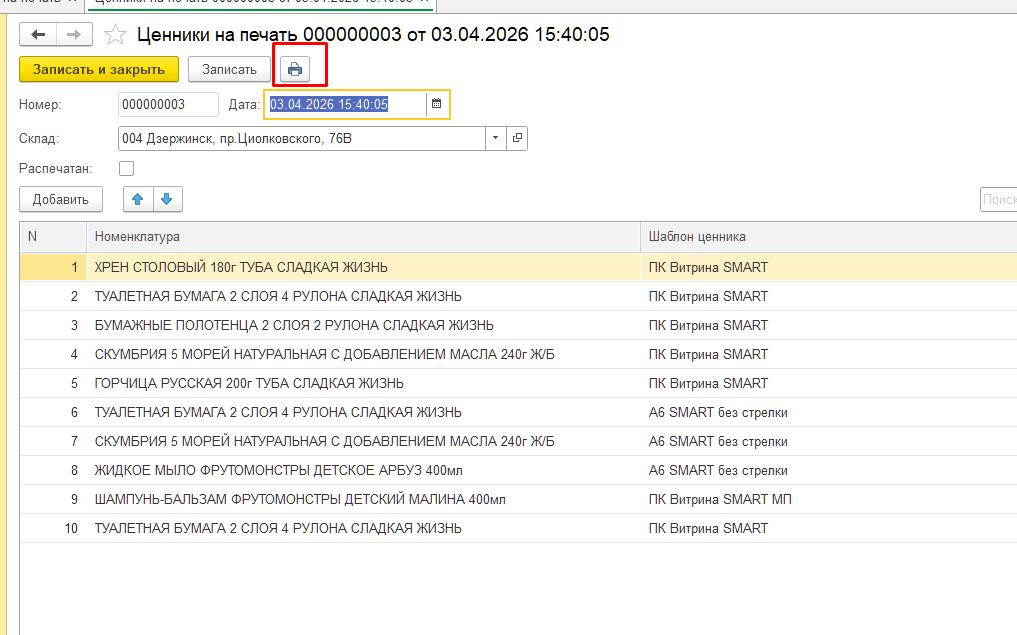The height and width of the screenshot is (635, 1017).
Task: Open the calendar picker for Дата
Action: 436,104
